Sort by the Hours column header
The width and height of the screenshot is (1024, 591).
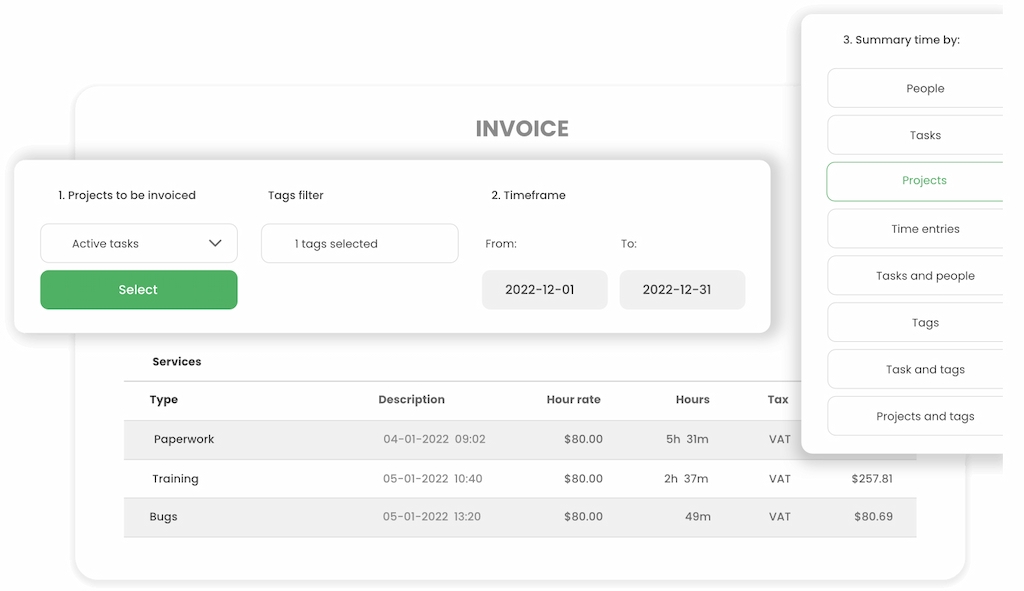point(692,399)
